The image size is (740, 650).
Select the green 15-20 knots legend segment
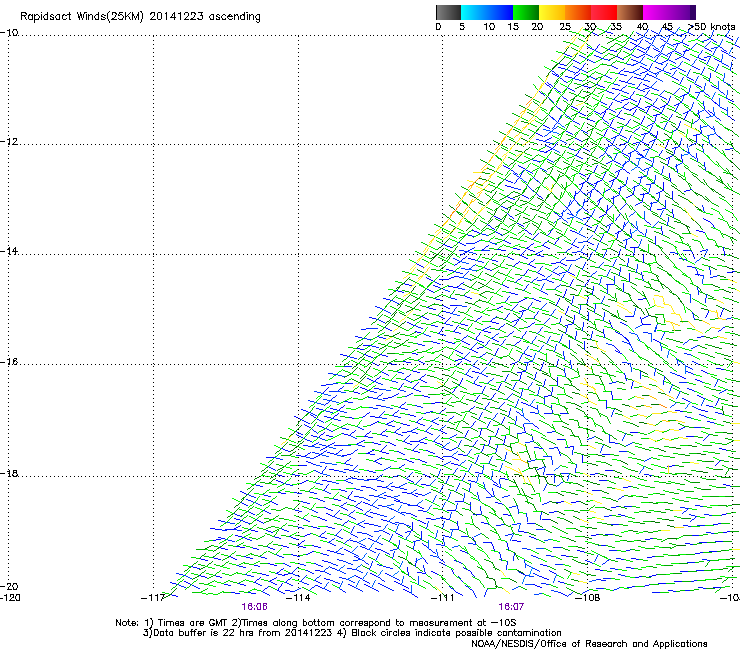point(526,12)
